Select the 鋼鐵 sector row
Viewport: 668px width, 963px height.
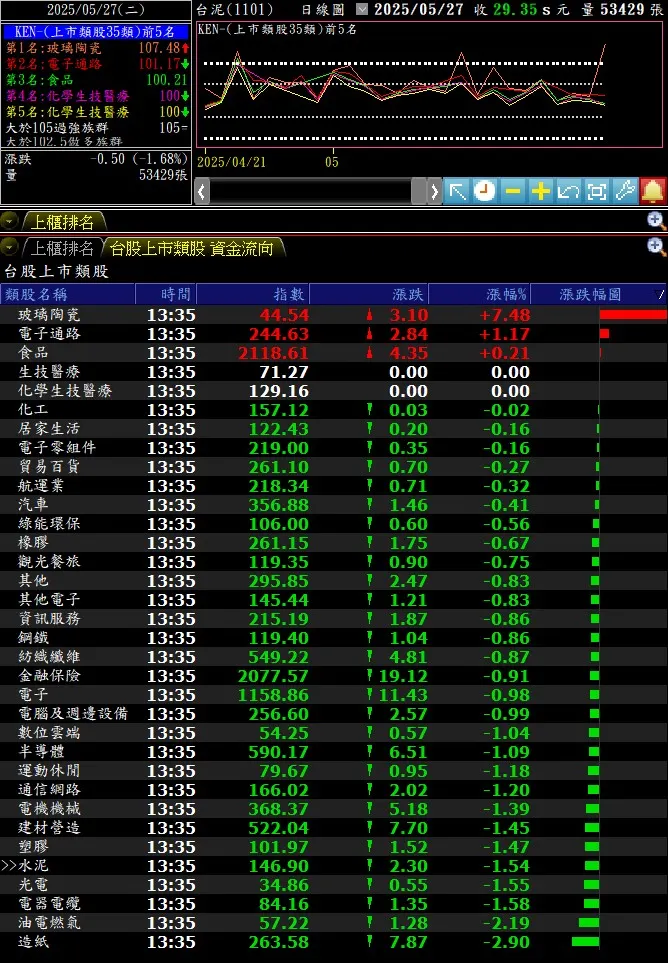point(334,638)
